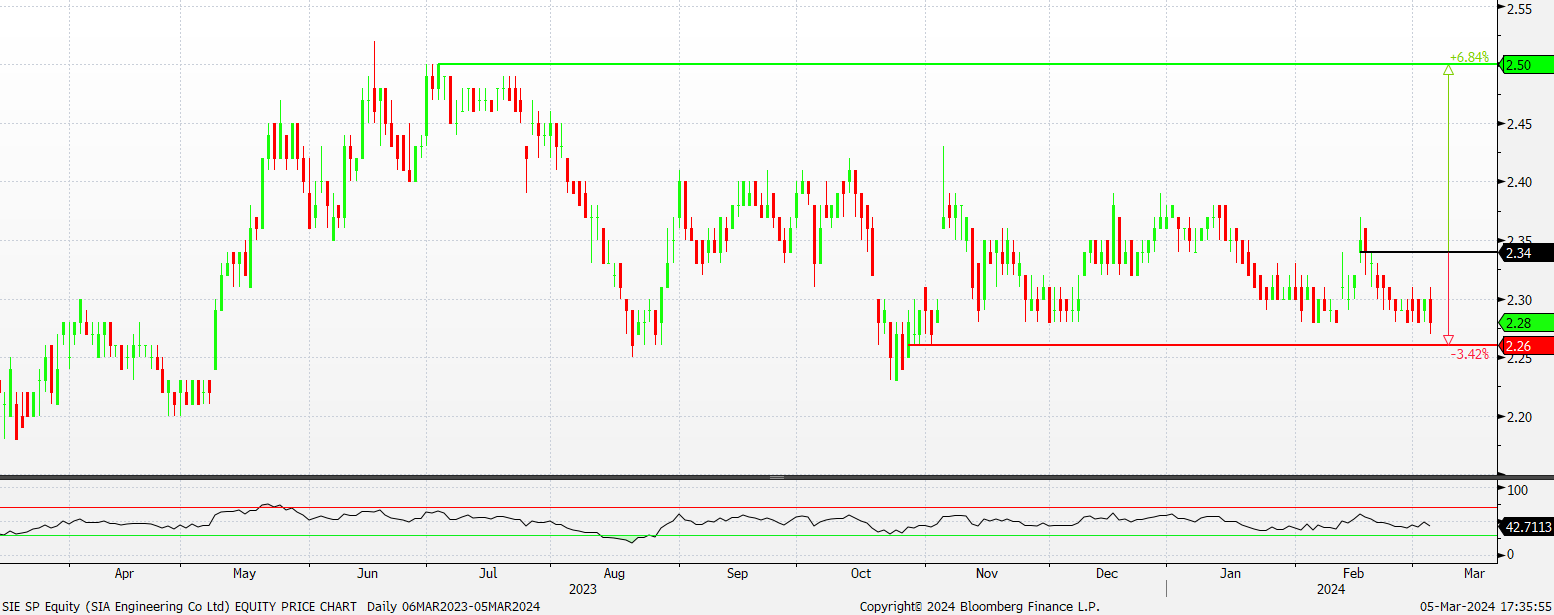
Task: Click the 2.20 price axis label
Action: point(1521,417)
